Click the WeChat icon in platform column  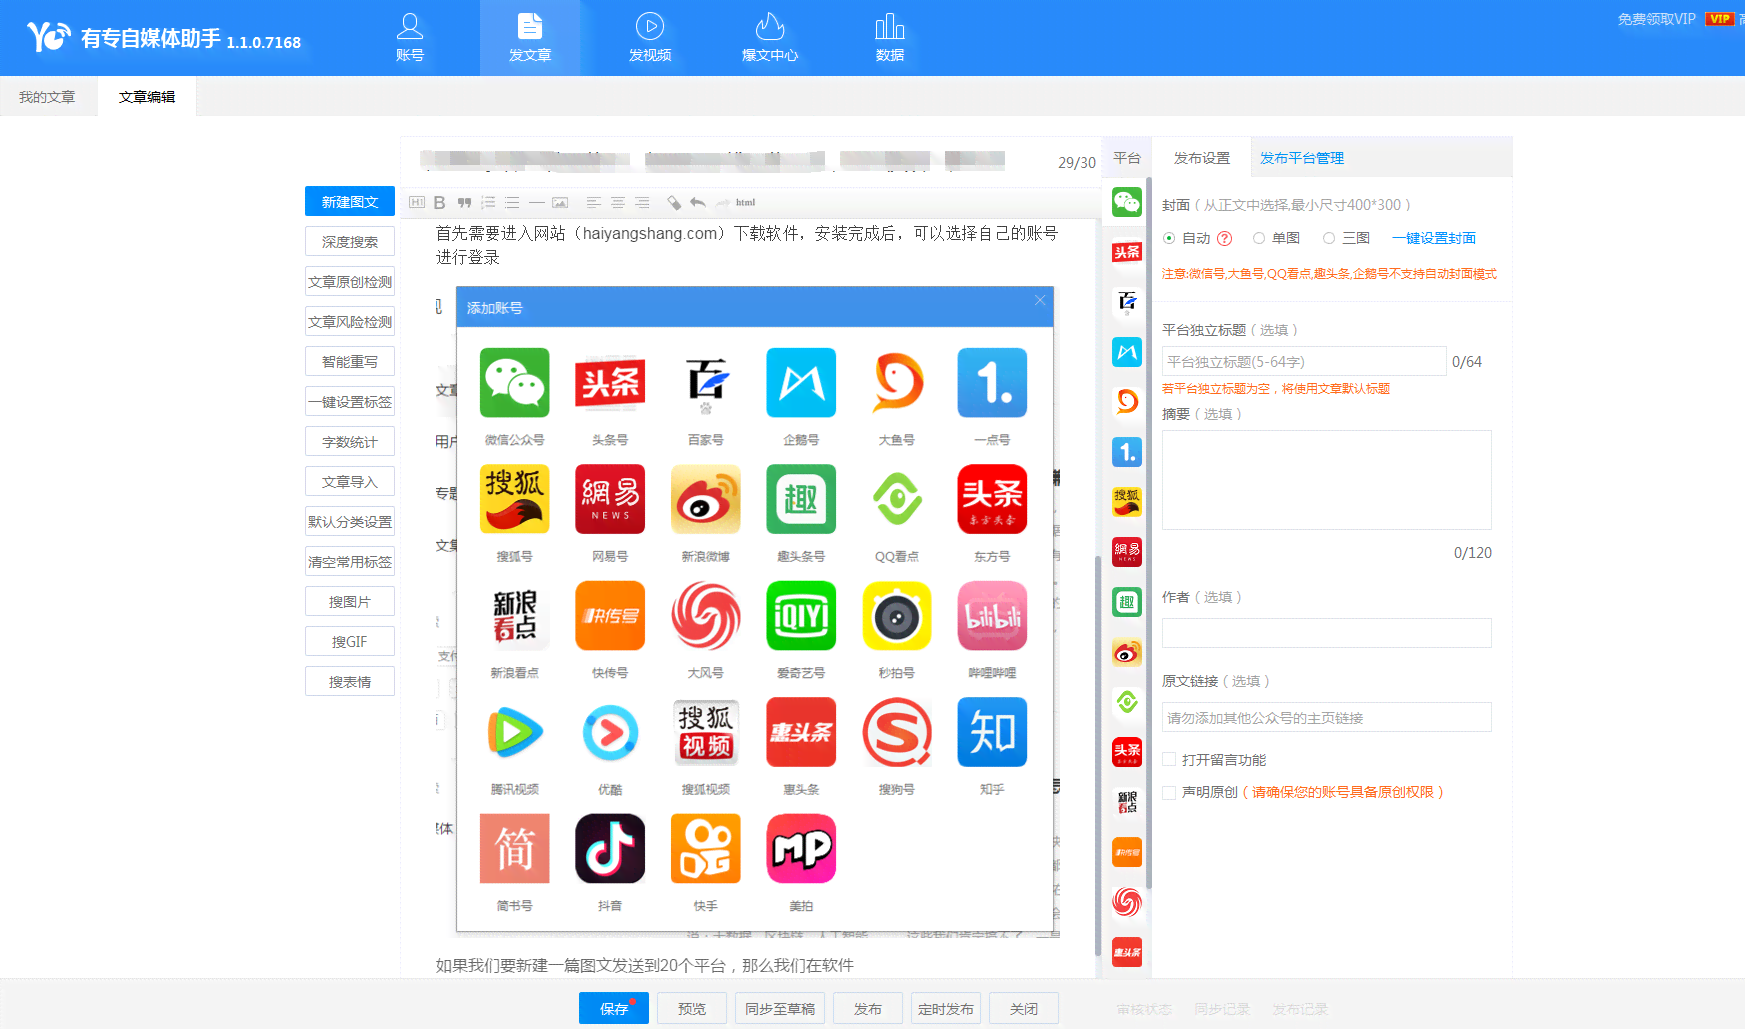[1127, 202]
